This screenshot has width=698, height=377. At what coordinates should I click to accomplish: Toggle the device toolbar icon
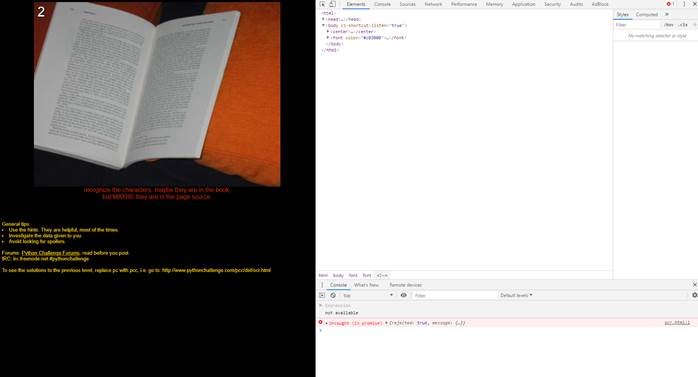332,4
